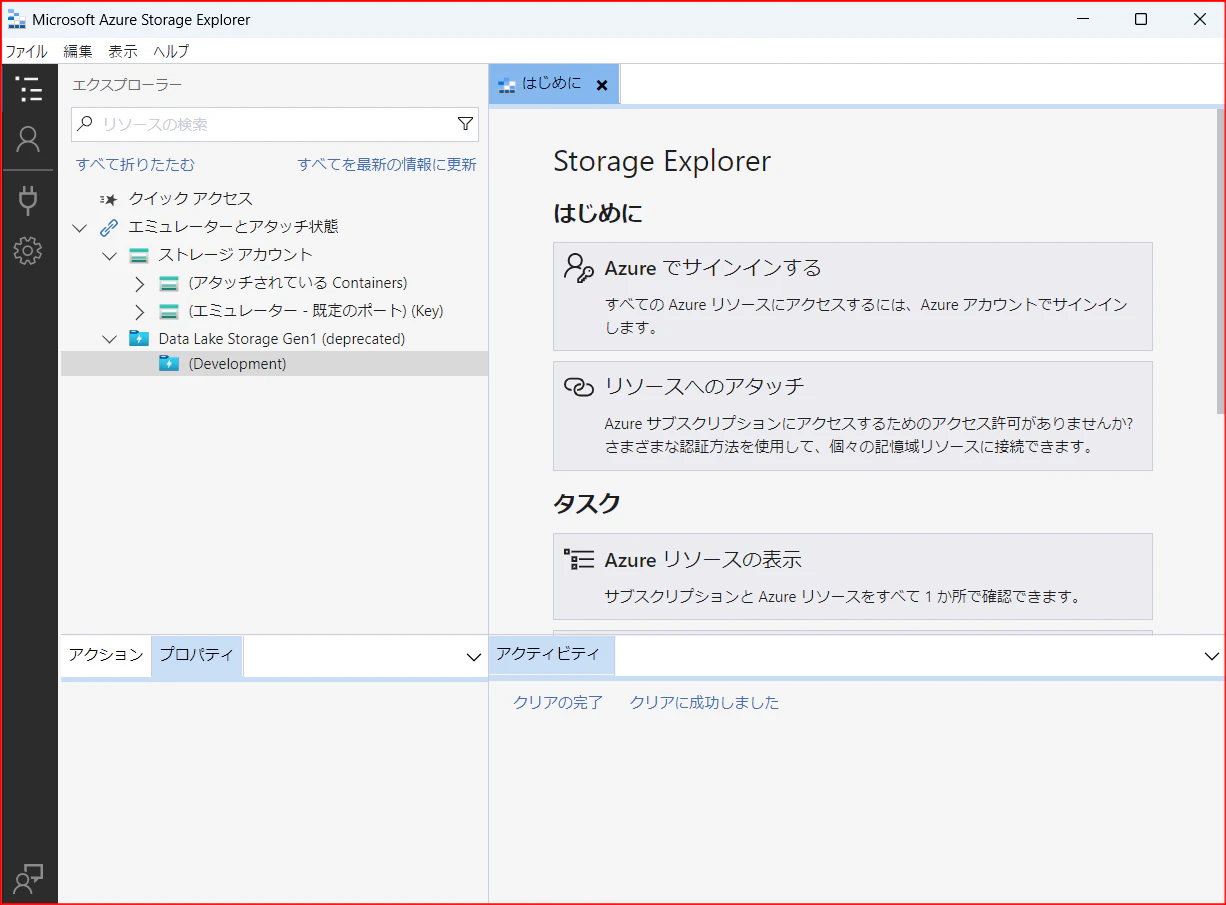Click the list icon beside Azure リソースの表示
Image resolution: width=1226 pixels, height=905 pixels.
(578, 560)
